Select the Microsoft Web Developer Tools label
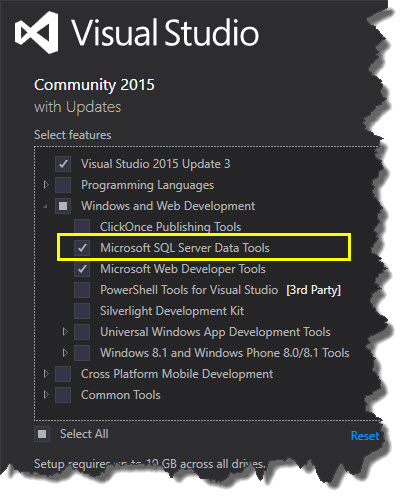The height and width of the screenshot is (504, 410). tap(183, 269)
